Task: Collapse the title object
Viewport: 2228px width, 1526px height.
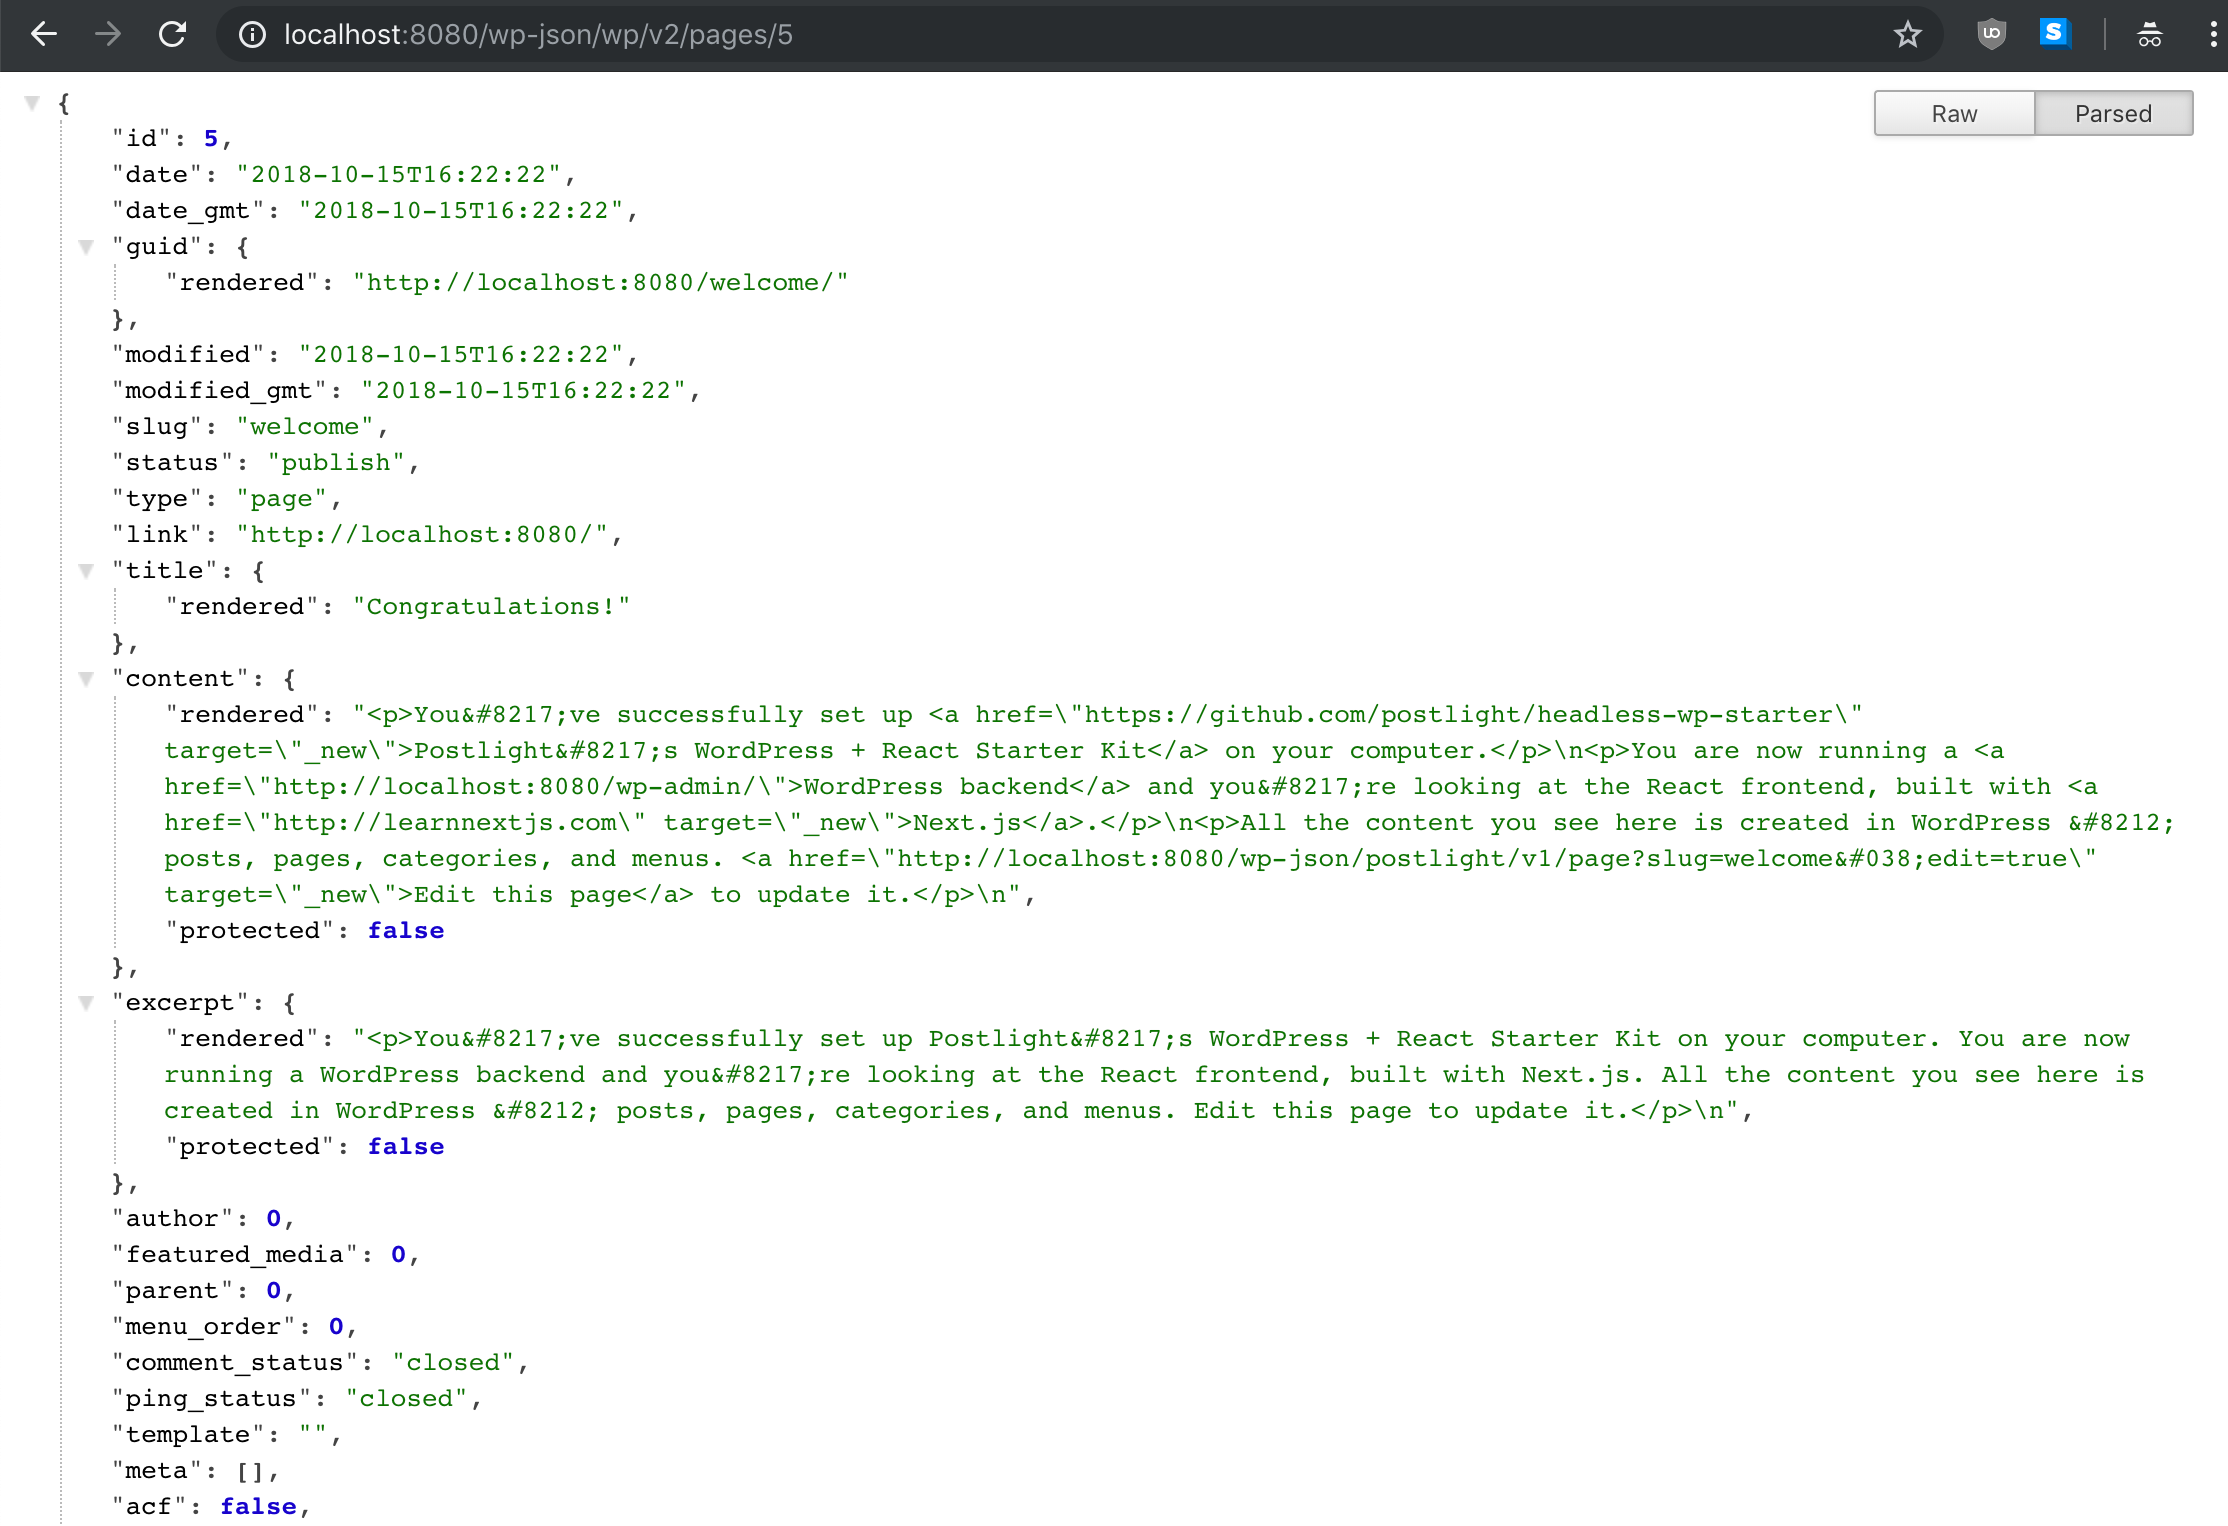Action: pyautogui.click(x=87, y=571)
